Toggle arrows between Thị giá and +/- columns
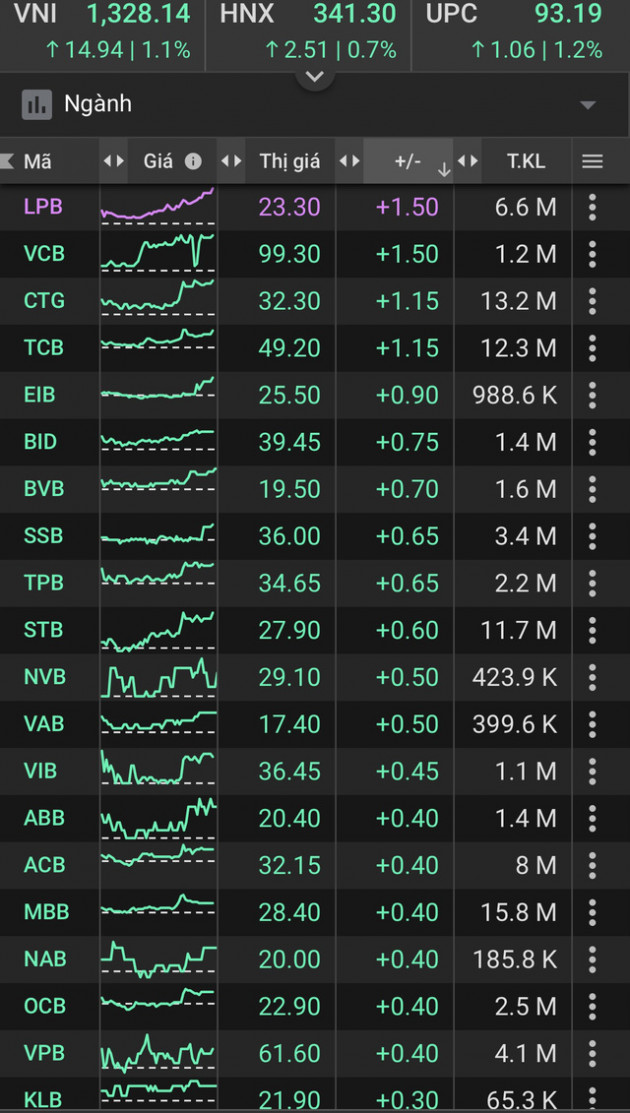The image size is (630, 1113). [349, 161]
